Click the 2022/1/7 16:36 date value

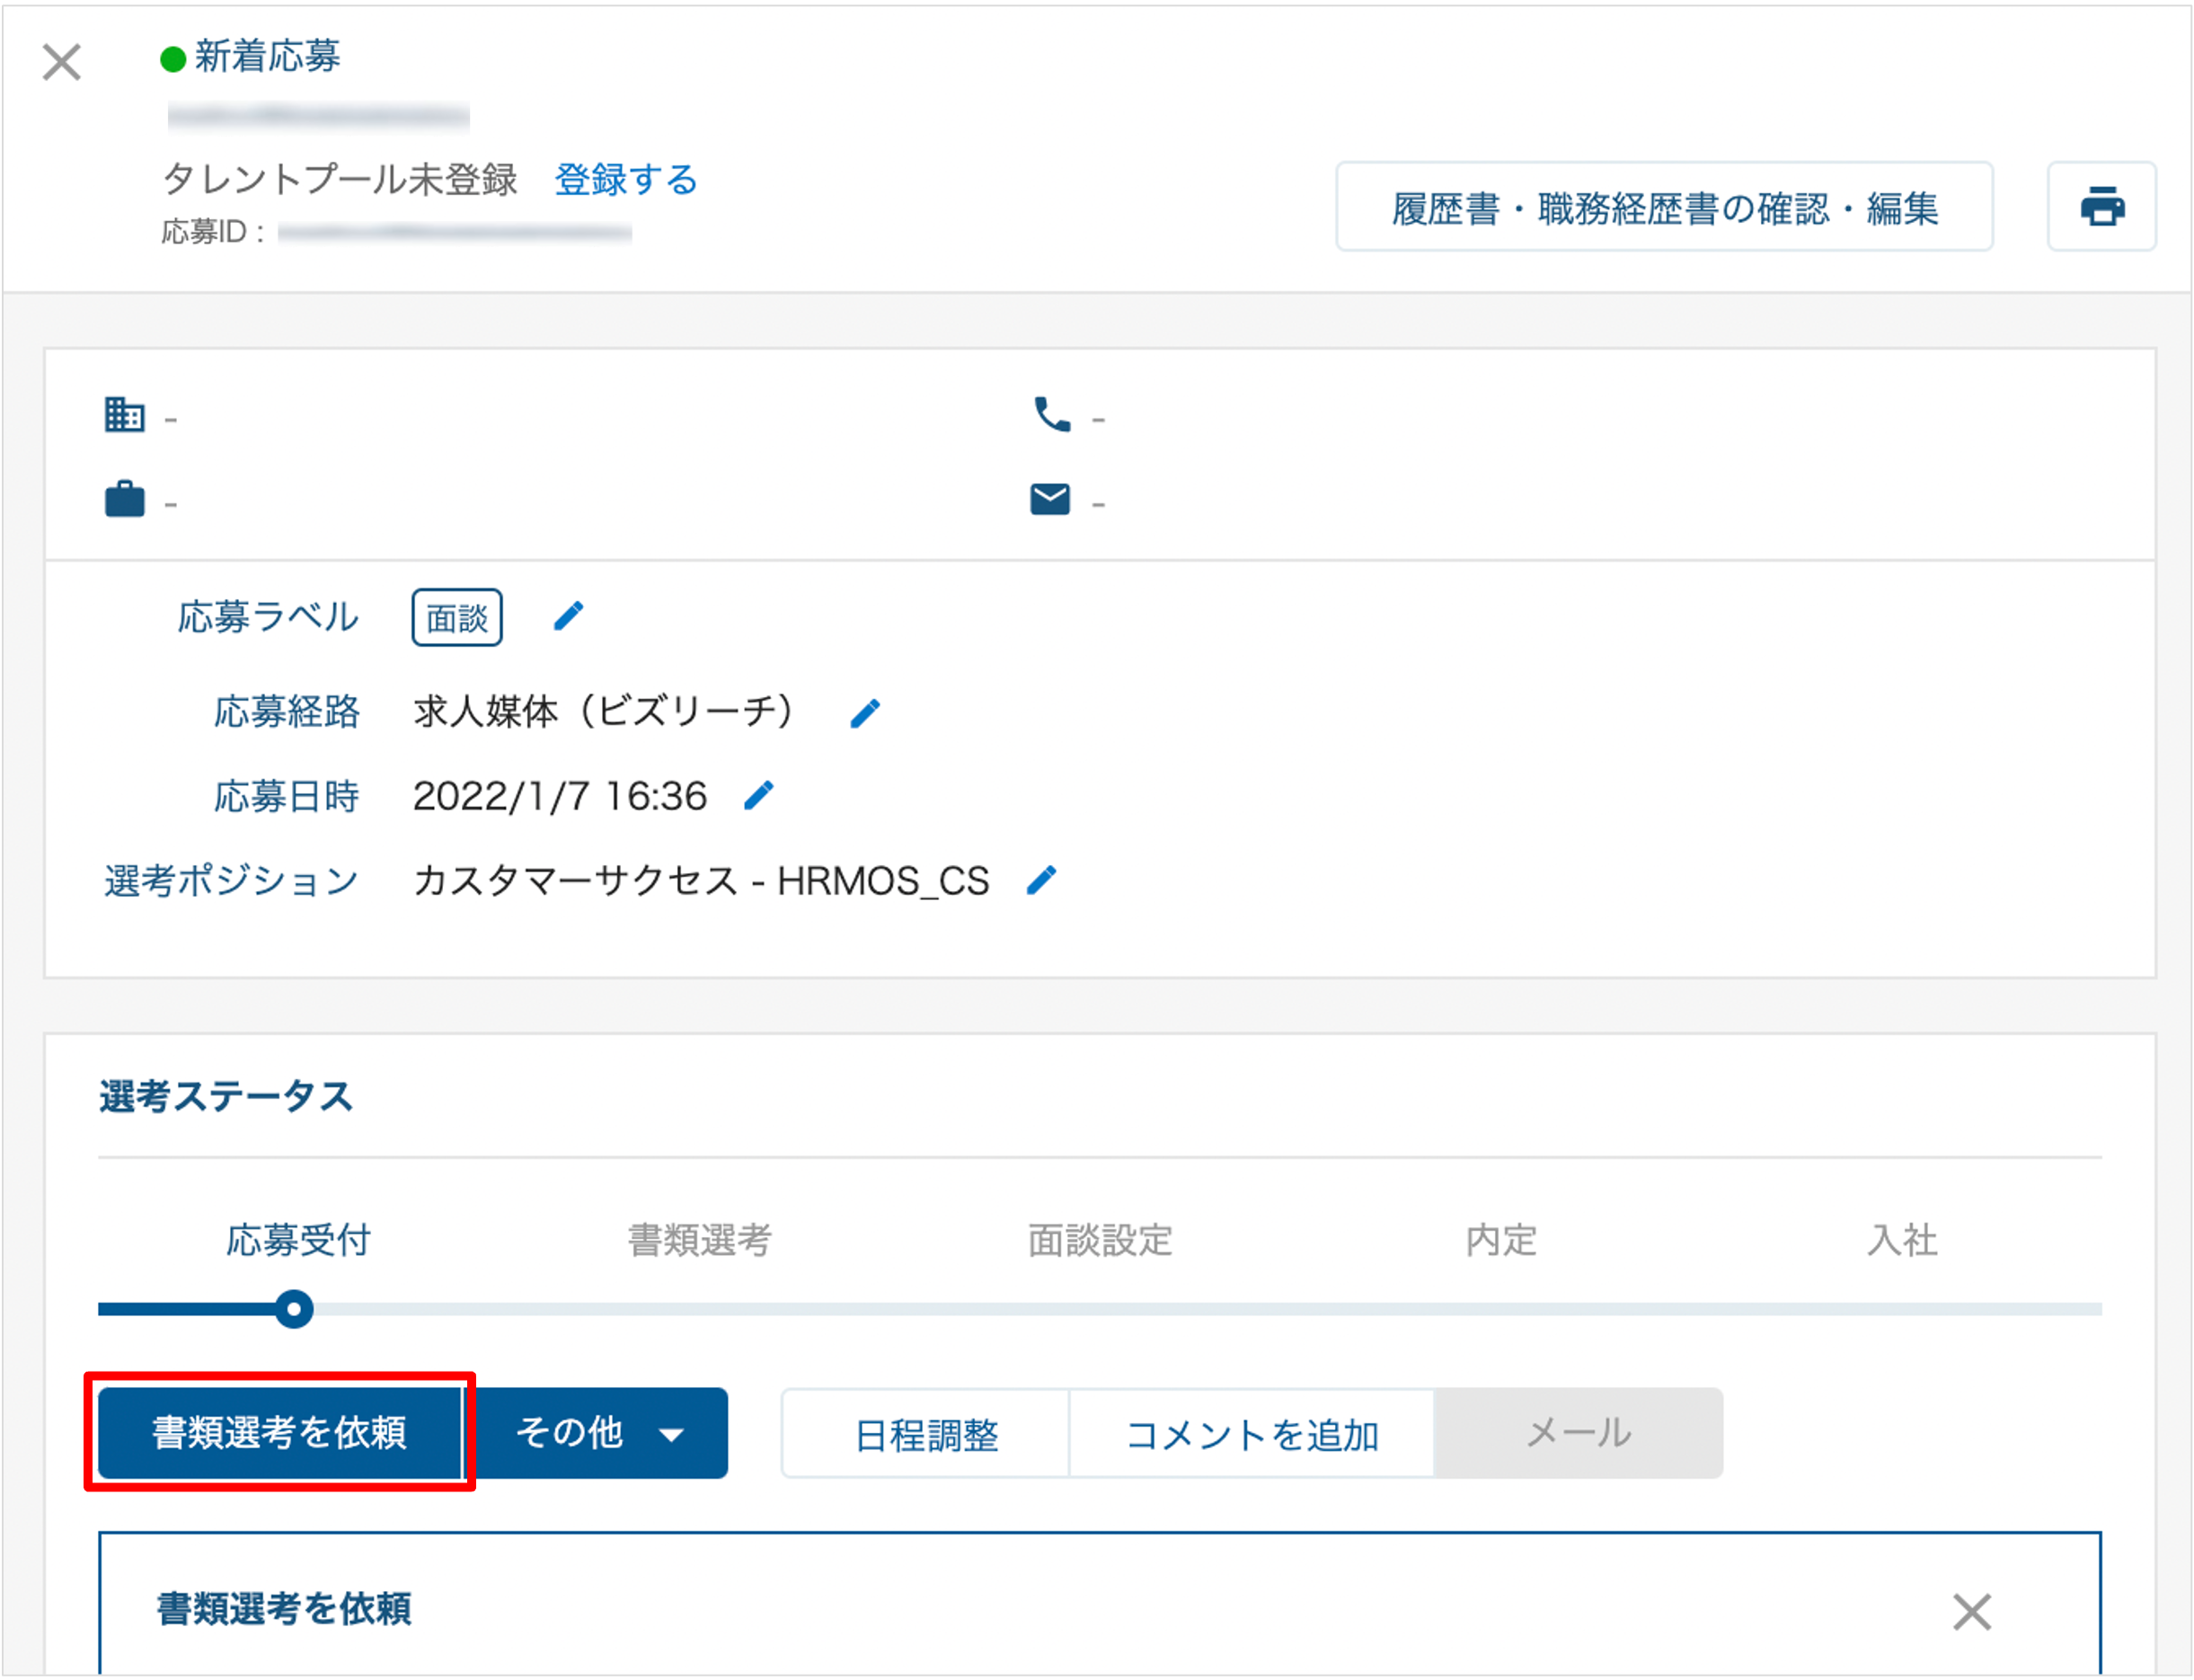coord(560,796)
